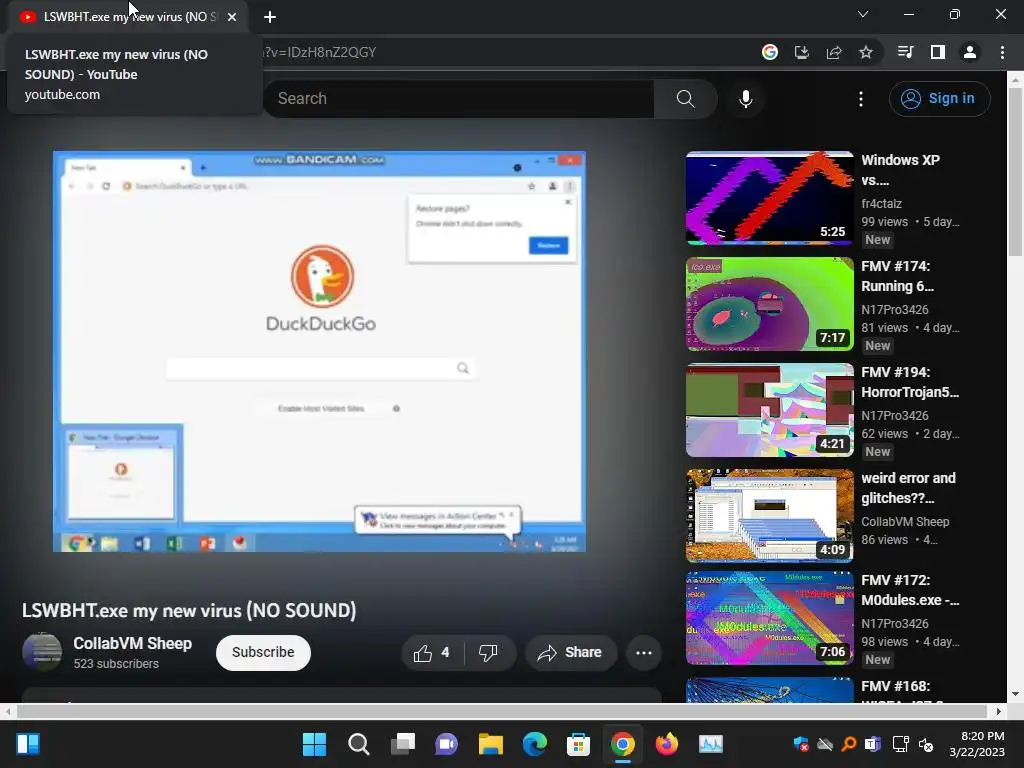
Task: Sign in to YouTube
Action: pyautogui.click(x=939, y=99)
